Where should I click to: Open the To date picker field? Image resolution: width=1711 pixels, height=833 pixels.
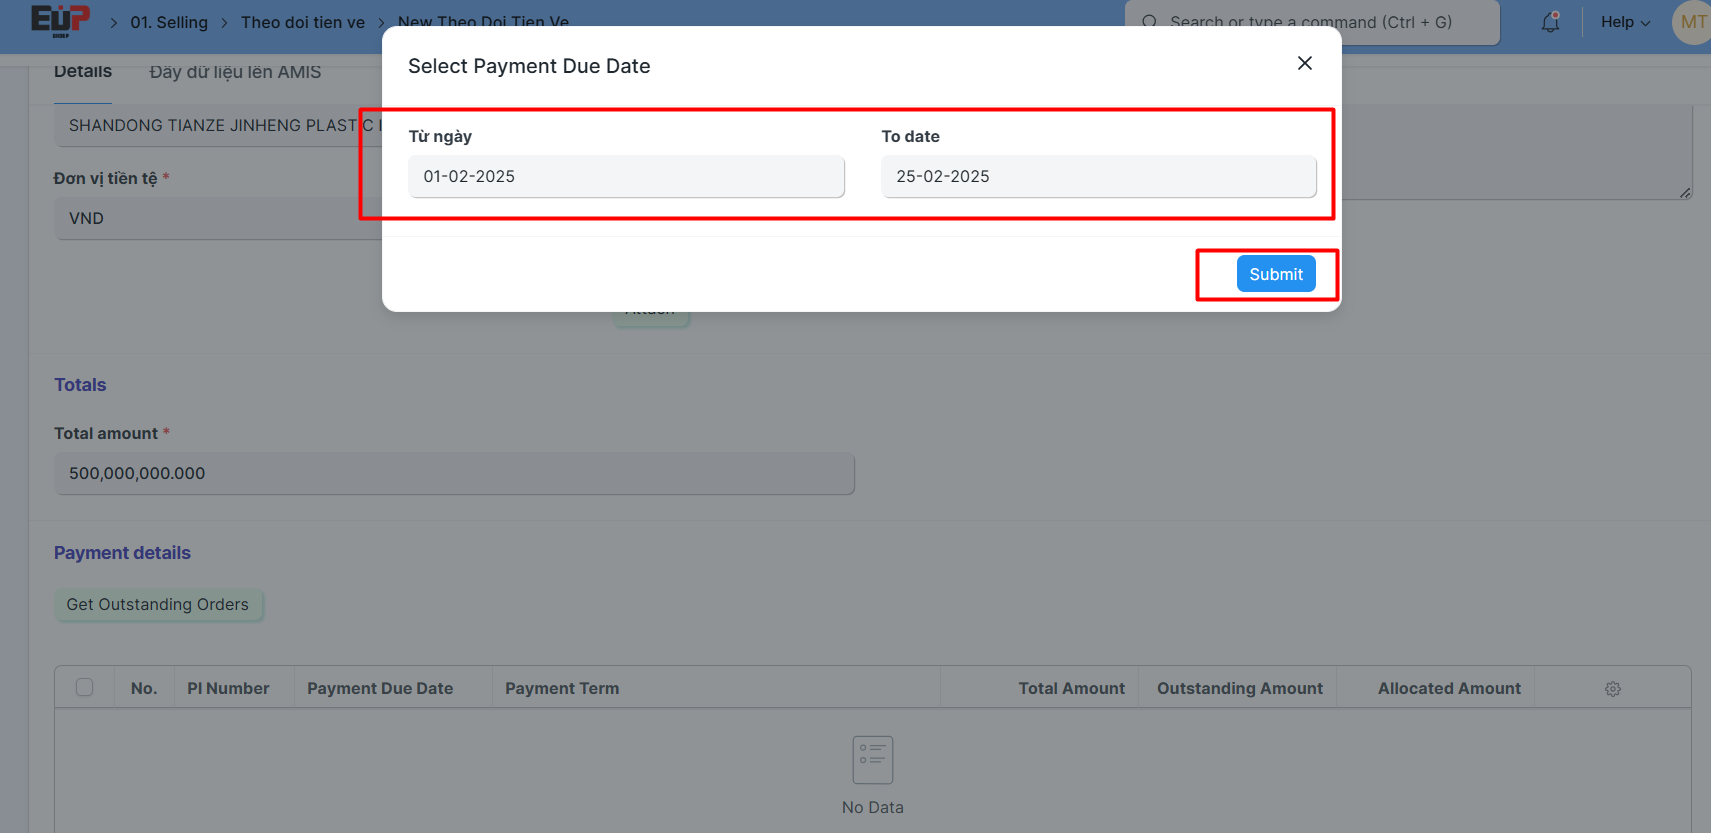[x=1098, y=176]
